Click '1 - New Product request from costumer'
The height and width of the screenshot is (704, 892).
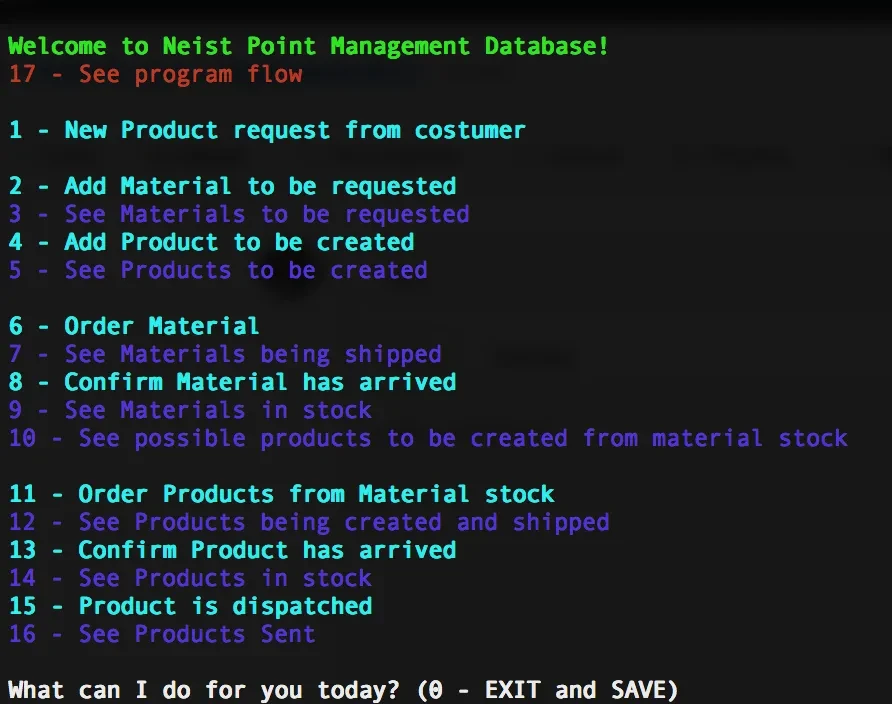pos(267,130)
